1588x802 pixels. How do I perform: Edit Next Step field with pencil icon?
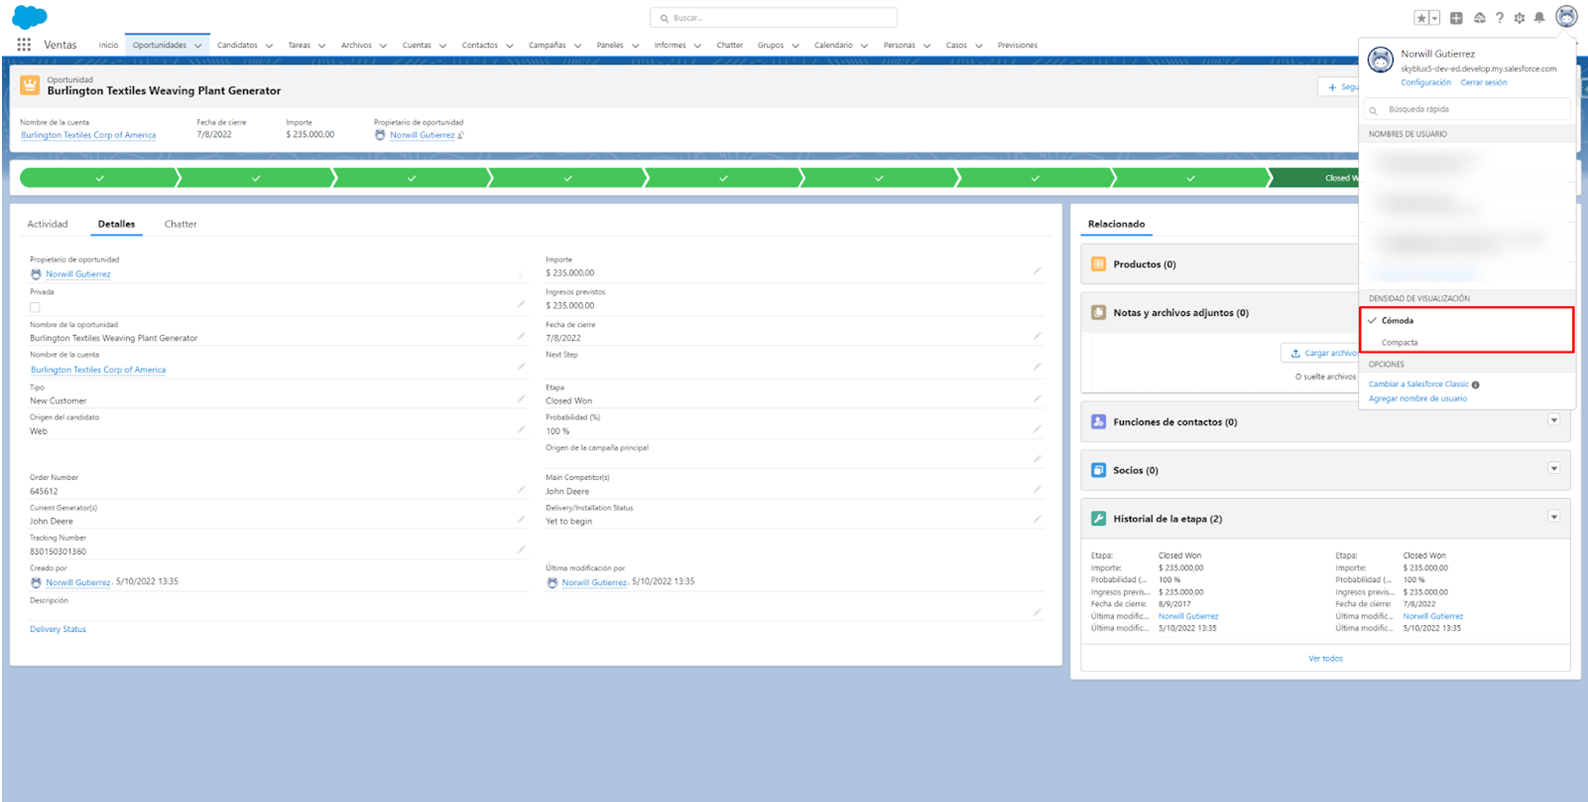point(1037,366)
